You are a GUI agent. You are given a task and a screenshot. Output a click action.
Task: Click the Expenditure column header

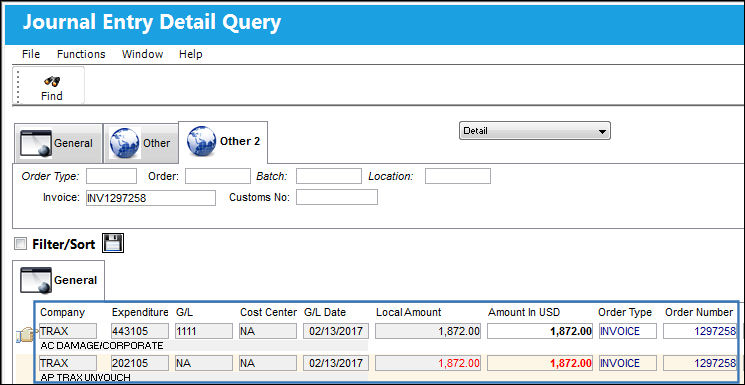[x=140, y=312]
